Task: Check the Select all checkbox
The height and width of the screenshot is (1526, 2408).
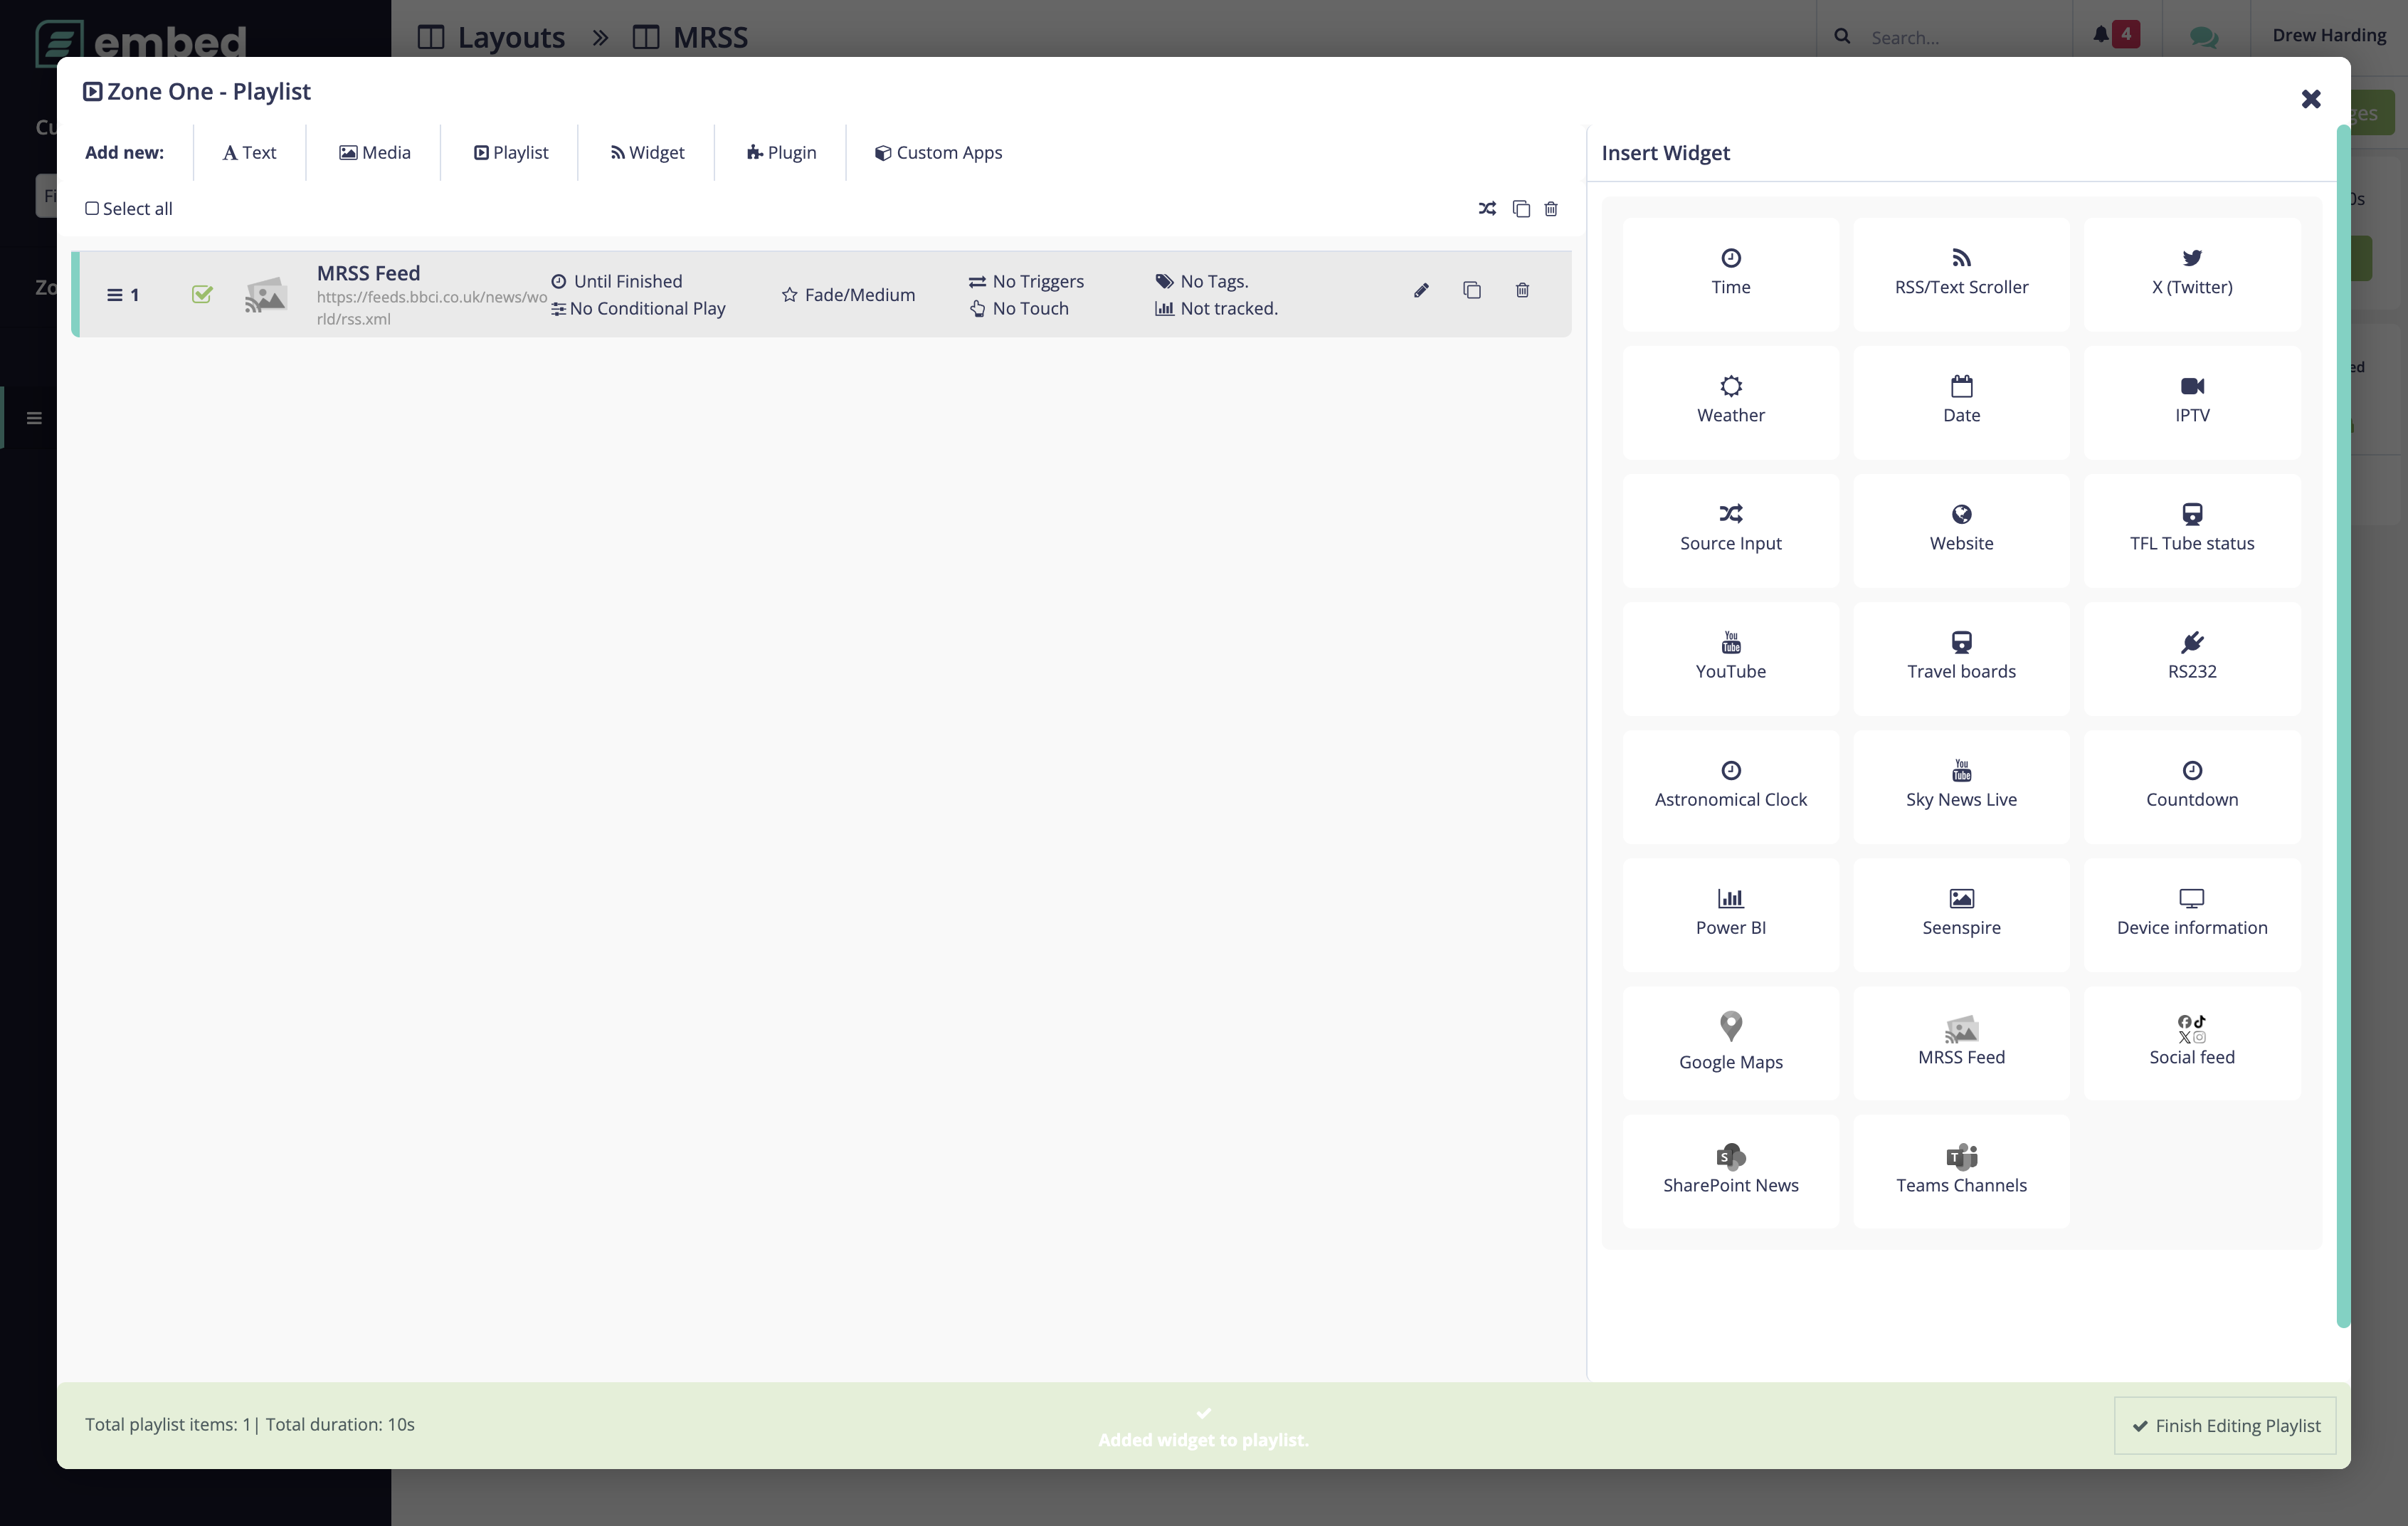Action: pyautogui.click(x=92, y=208)
